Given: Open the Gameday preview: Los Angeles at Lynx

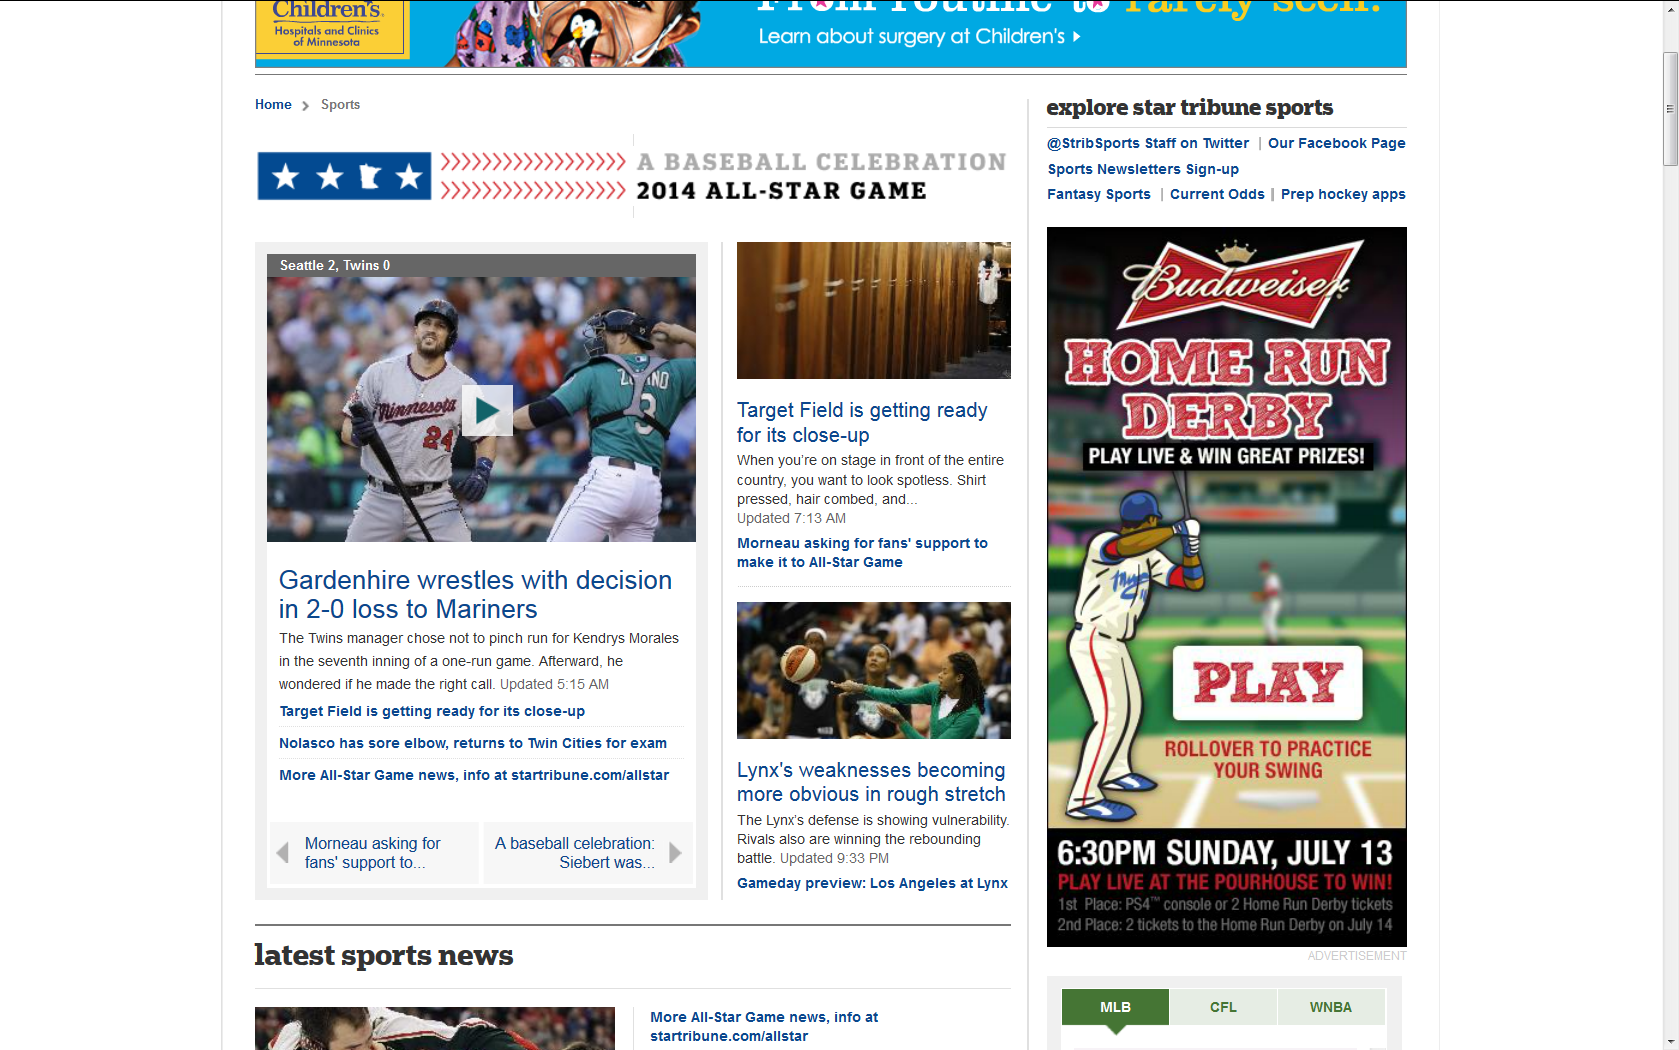Looking at the screenshot, I should coord(872,883).
